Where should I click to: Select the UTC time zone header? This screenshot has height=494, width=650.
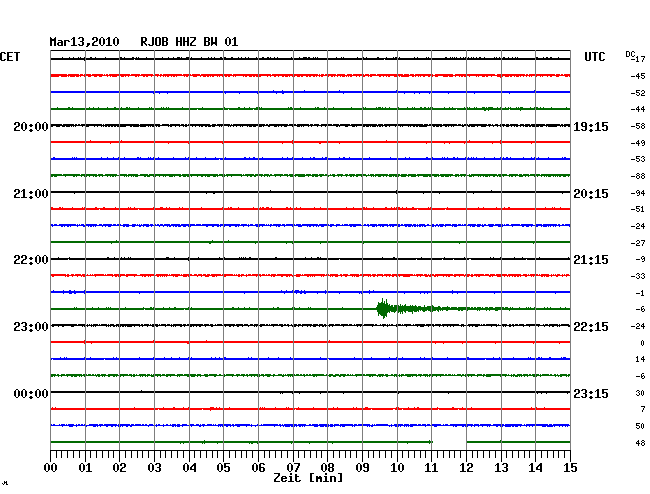pyautogui.click(x=595, y=57)
